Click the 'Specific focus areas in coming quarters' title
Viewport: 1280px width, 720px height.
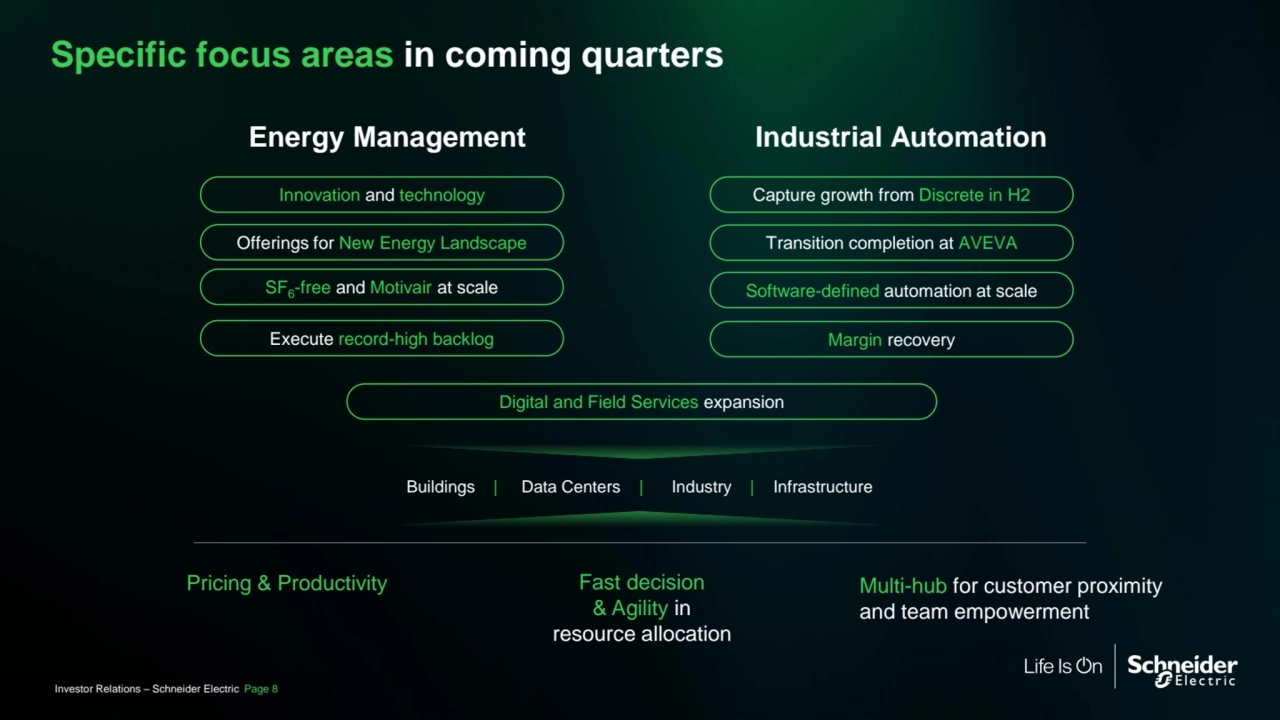[x=387, y=55]
